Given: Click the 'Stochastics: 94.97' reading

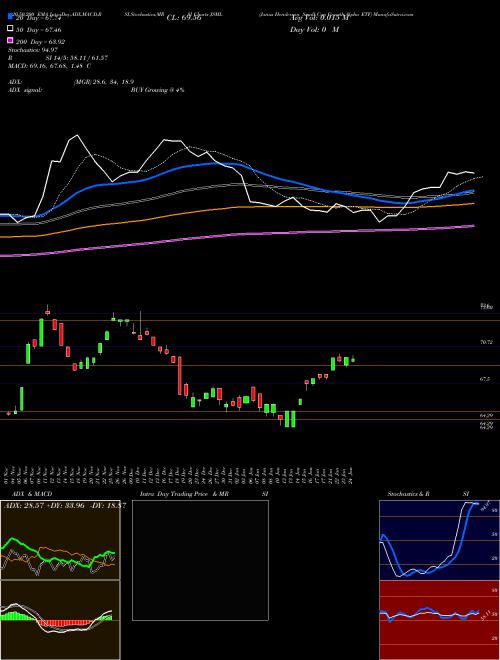Looking at the screenshot, I should click(x=33, y=50).
